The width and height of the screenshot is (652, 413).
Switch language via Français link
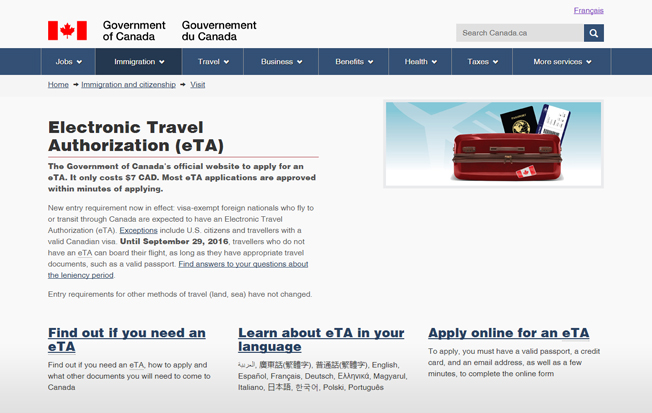588,10
